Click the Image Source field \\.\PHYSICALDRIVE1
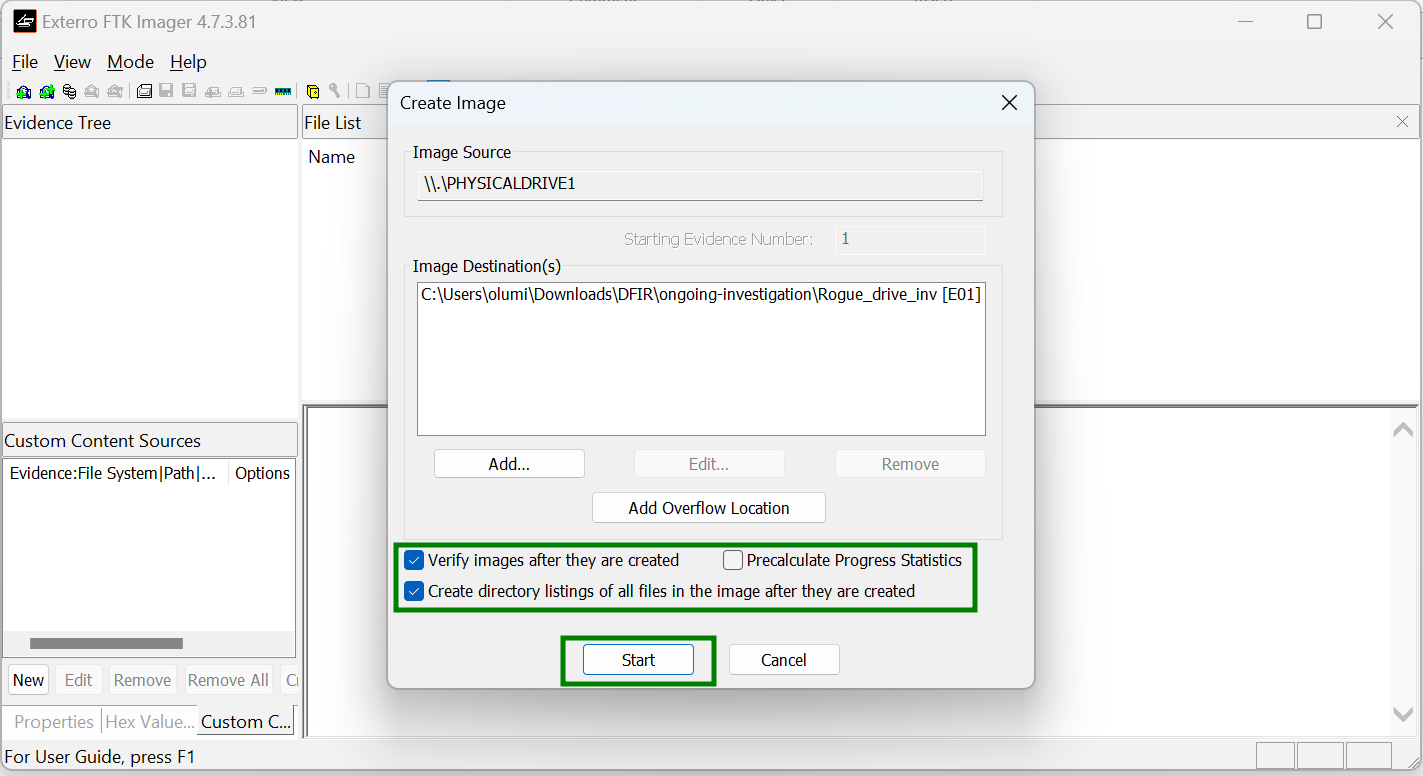The height and width of the screenshot is (776, 1423). point(700,185)
